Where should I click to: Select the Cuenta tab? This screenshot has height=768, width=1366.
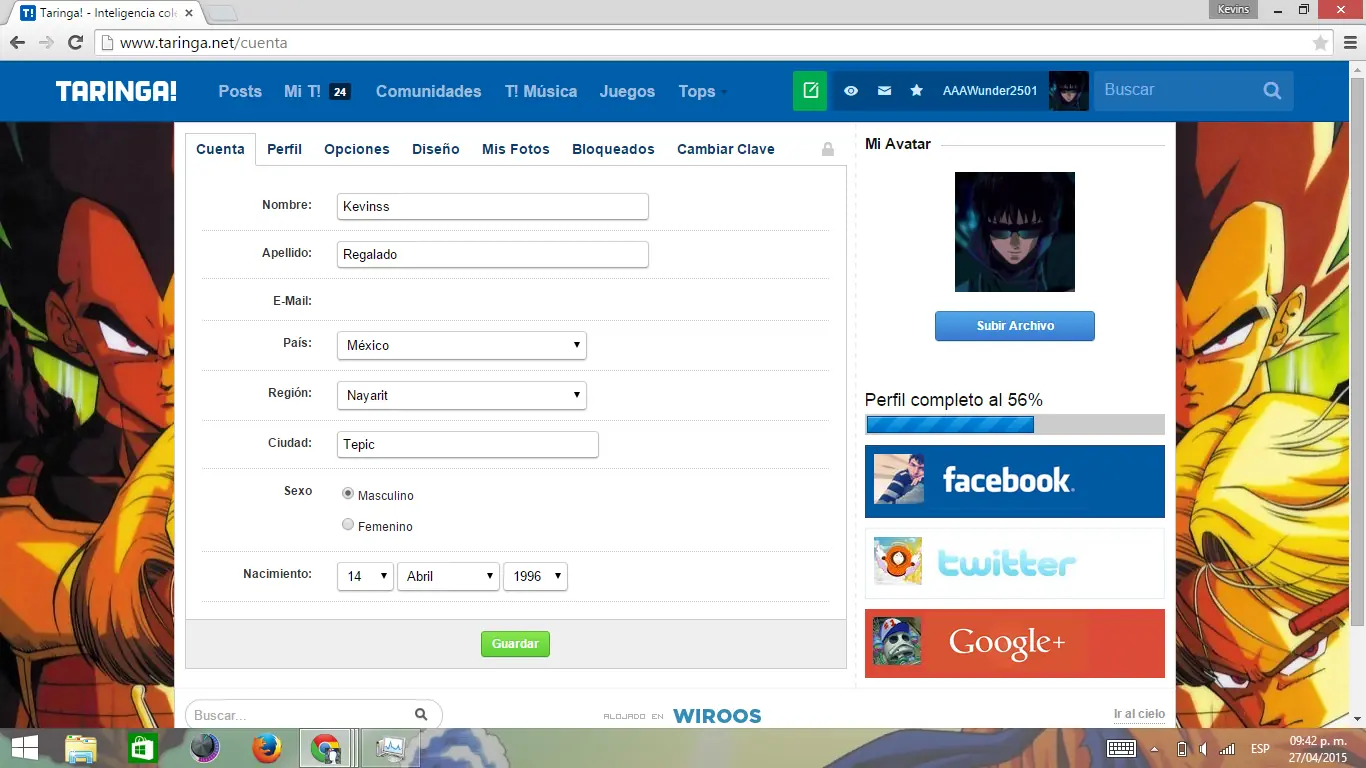pos(220,149)
